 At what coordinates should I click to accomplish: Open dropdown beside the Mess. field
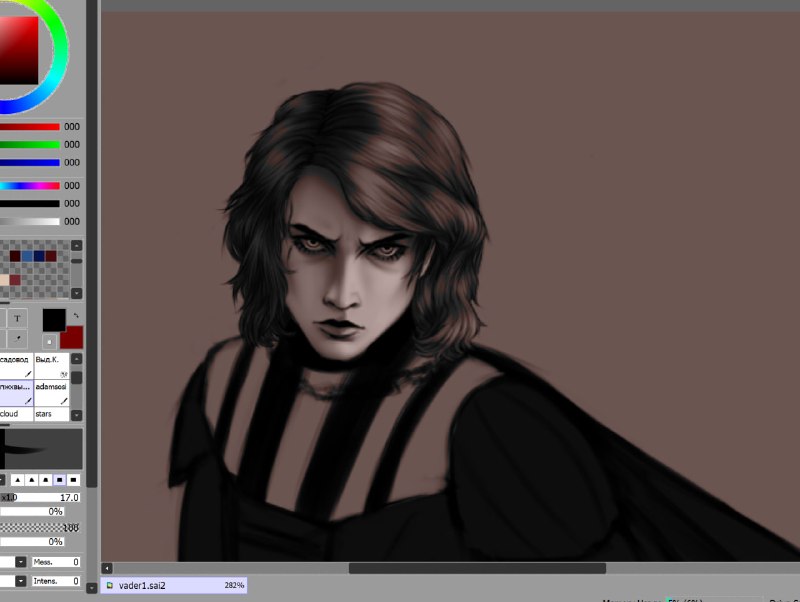click(20, 562)
